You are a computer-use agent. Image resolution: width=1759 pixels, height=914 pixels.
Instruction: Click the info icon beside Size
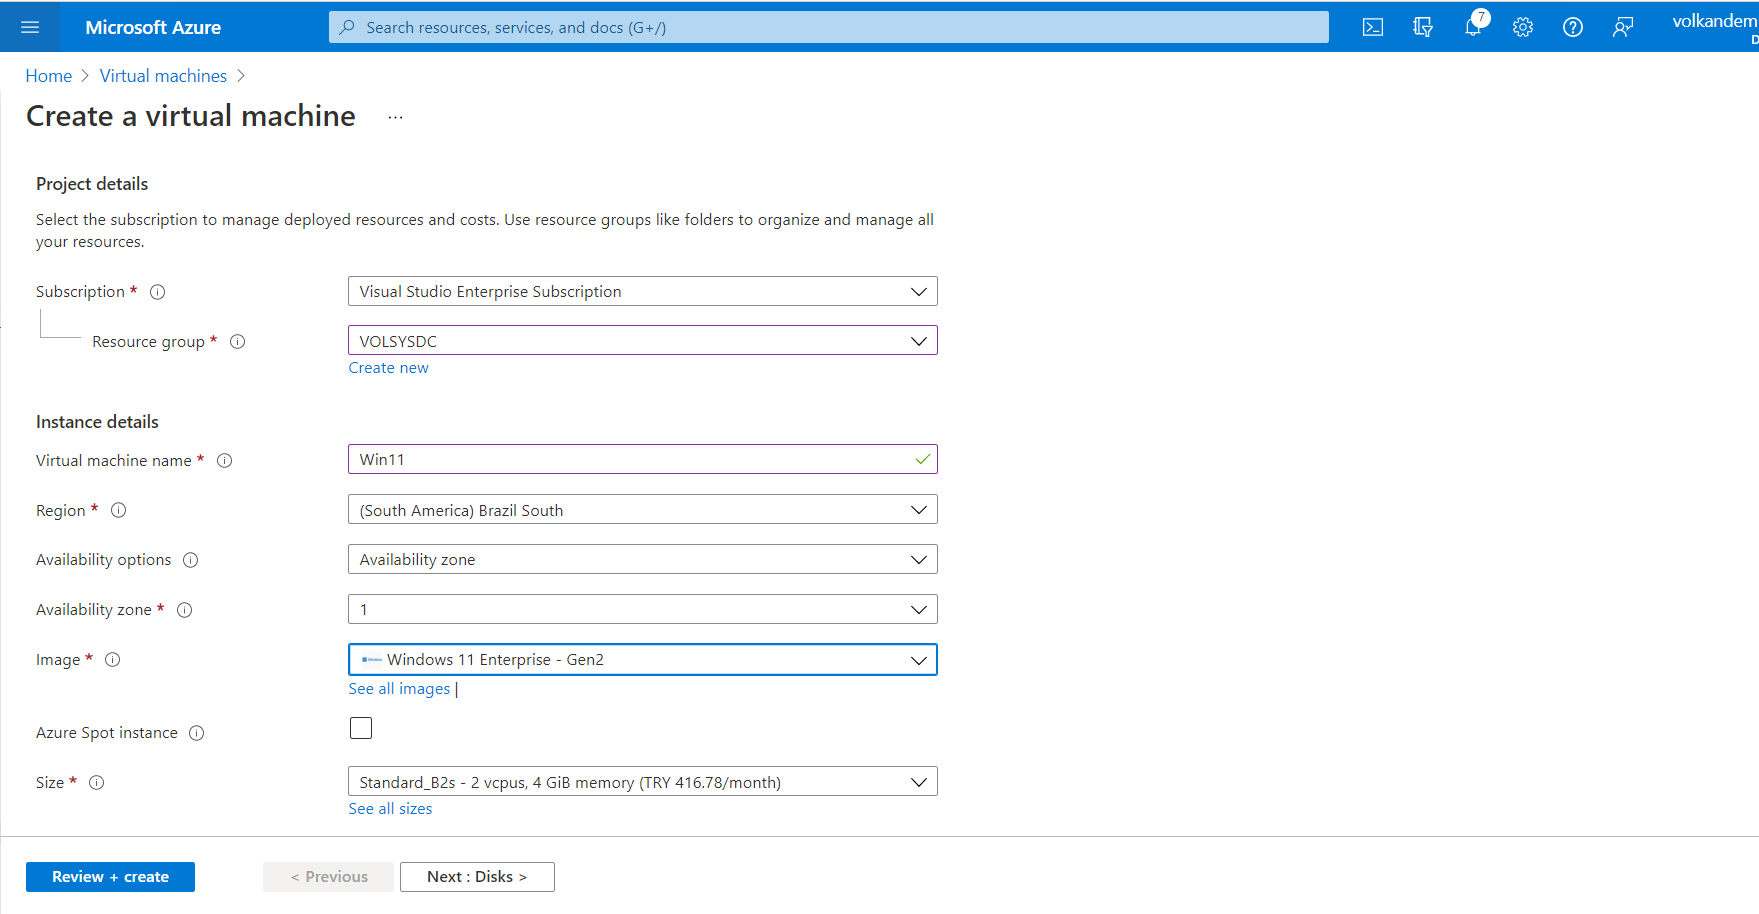(x=96, y=782)
